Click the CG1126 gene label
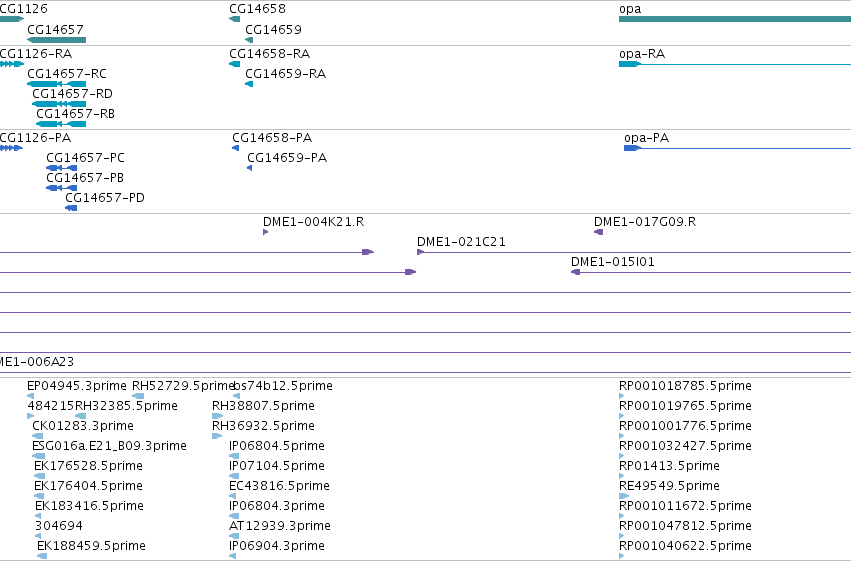Viewport: 851px width, 561px height. (x=23, y=9)
